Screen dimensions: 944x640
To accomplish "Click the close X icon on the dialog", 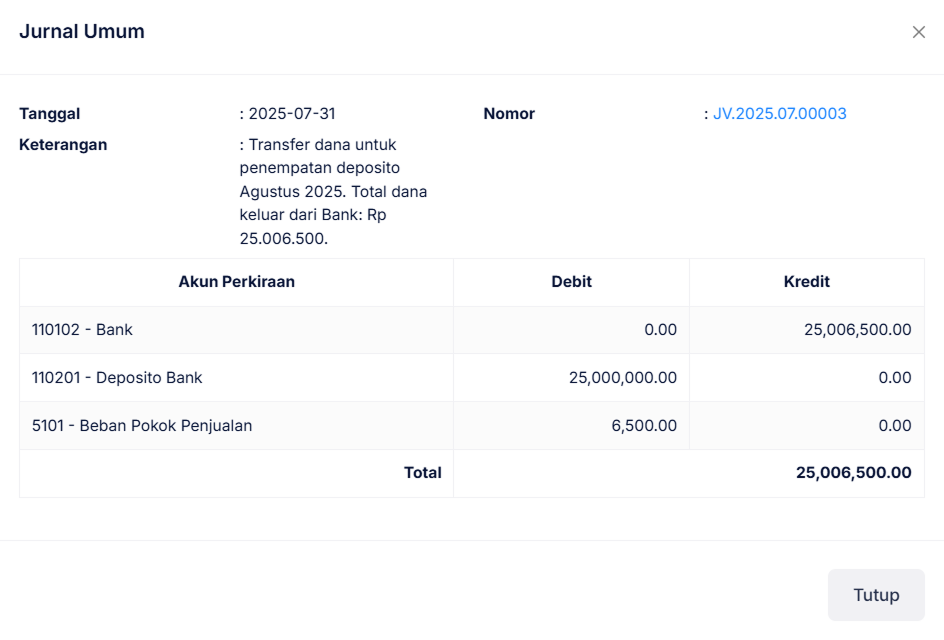I will pos(919,31).
